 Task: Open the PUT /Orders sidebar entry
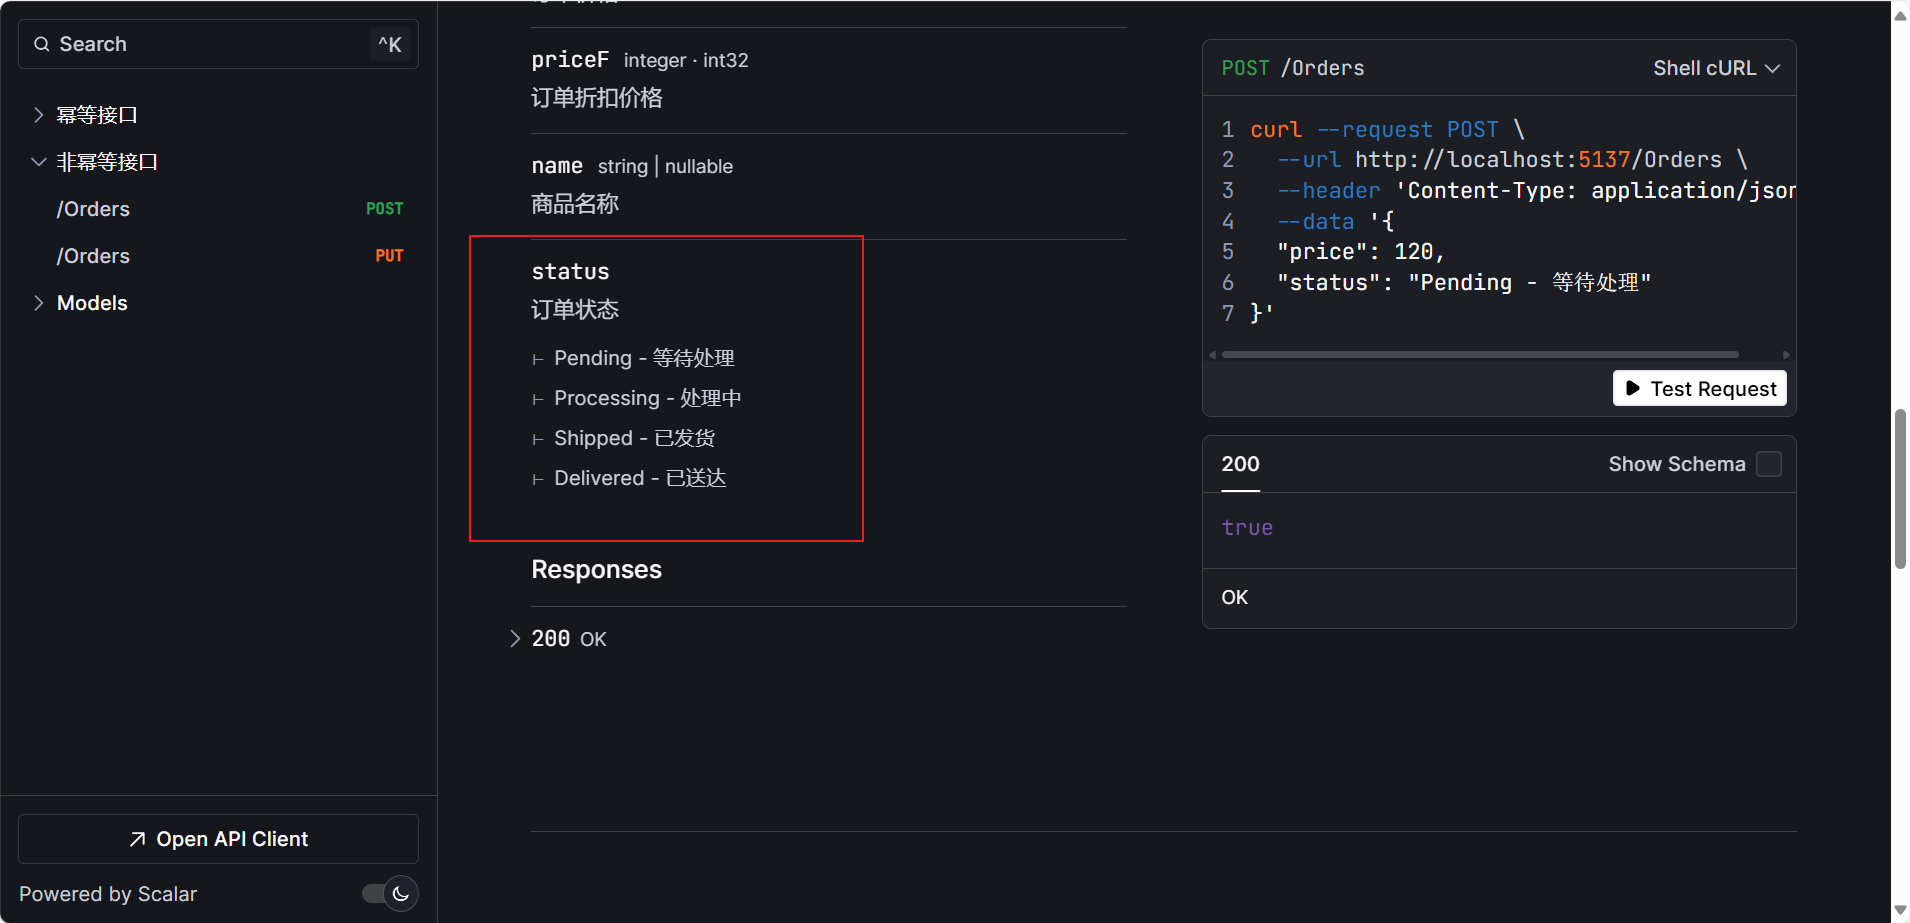[229, 256]
